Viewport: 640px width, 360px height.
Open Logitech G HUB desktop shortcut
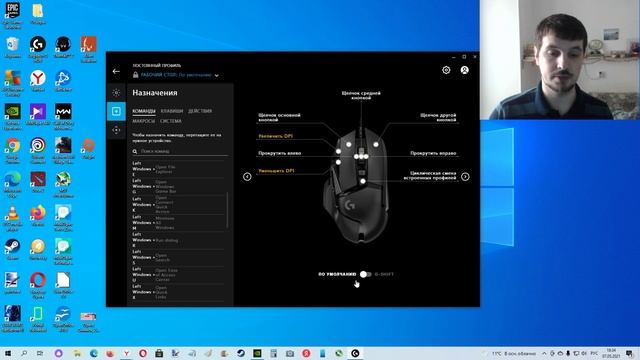click(38, 49)
